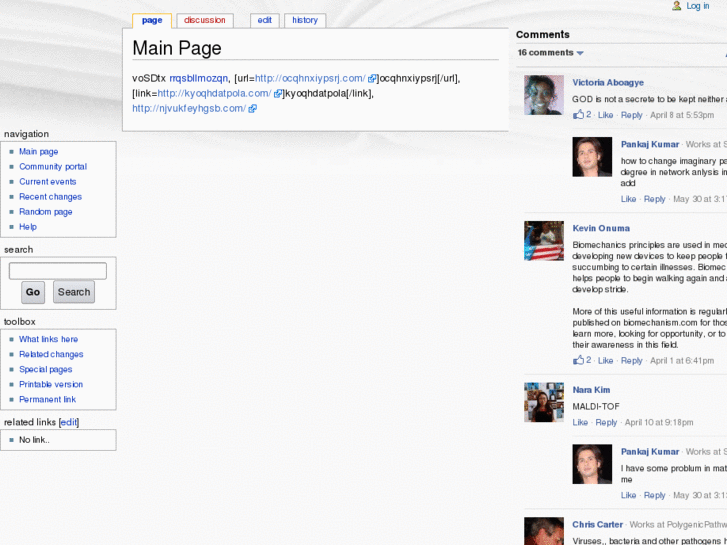Image resolution: width=727 pixels, height=545 pixels.
Task: Like Pankaj Kumar's 'problum' reply
Action: 628,495
